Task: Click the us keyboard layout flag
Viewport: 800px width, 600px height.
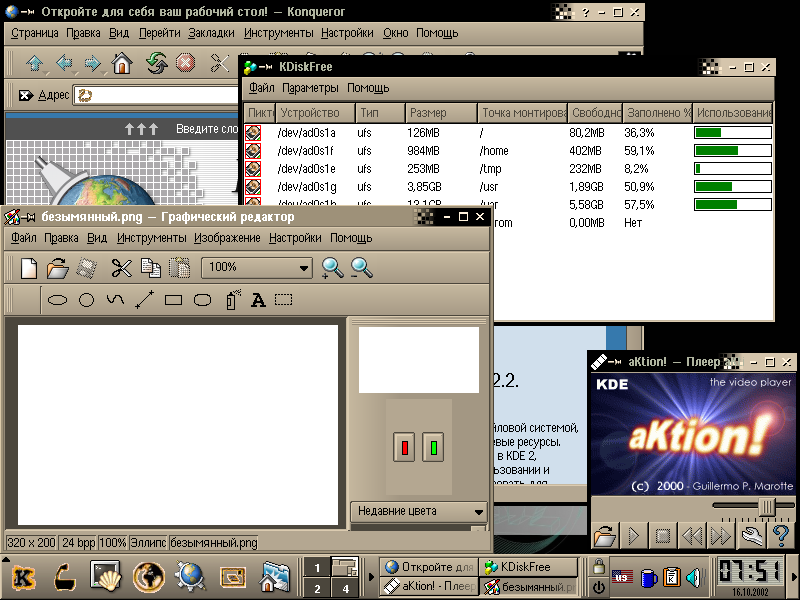Action: [622, 578]
